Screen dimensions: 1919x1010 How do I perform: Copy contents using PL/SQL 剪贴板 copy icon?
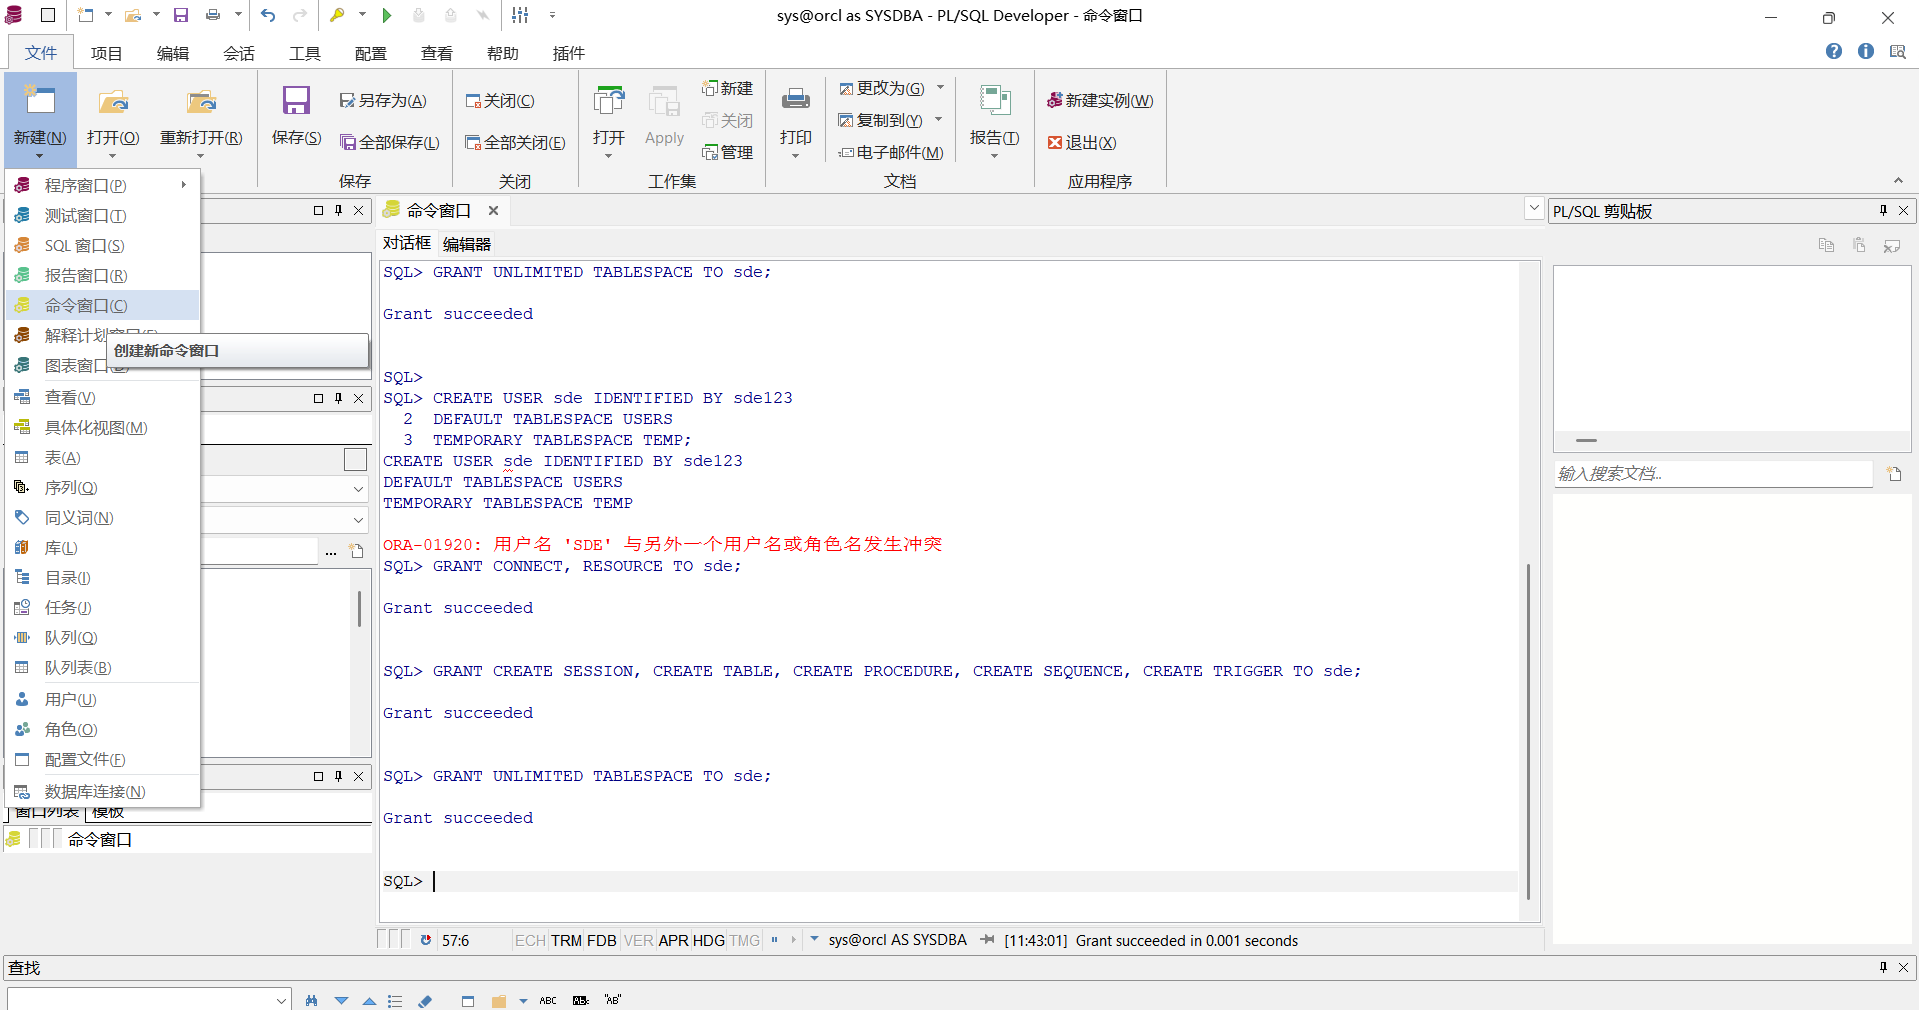(x=1826, y=245)
